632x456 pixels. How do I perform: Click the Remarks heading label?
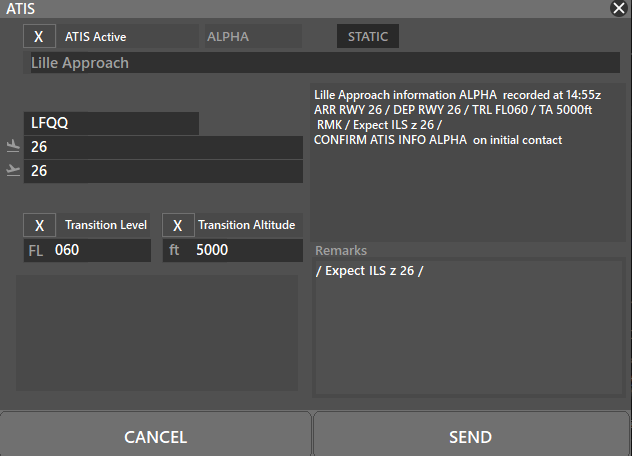[x=341, y=250]
